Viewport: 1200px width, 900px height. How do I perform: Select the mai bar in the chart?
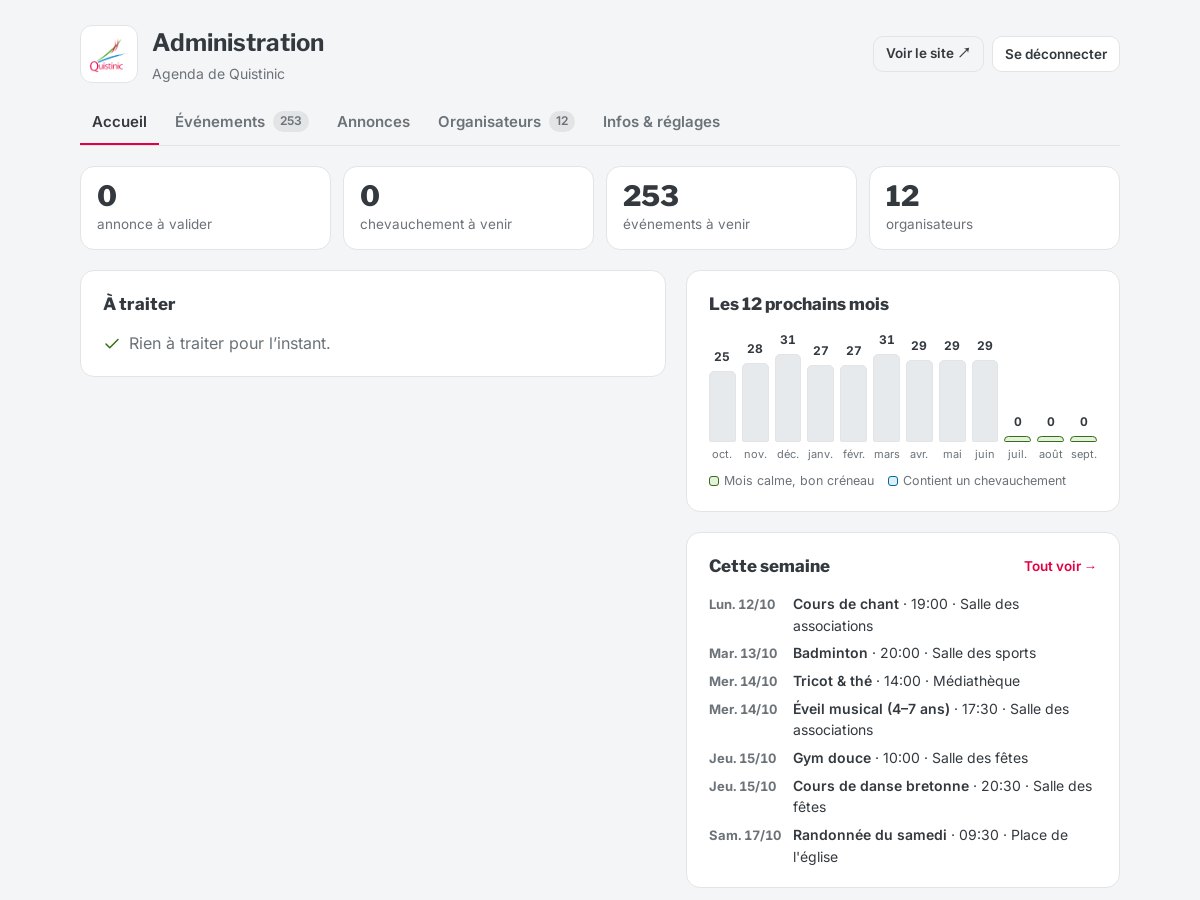(952, 401)
